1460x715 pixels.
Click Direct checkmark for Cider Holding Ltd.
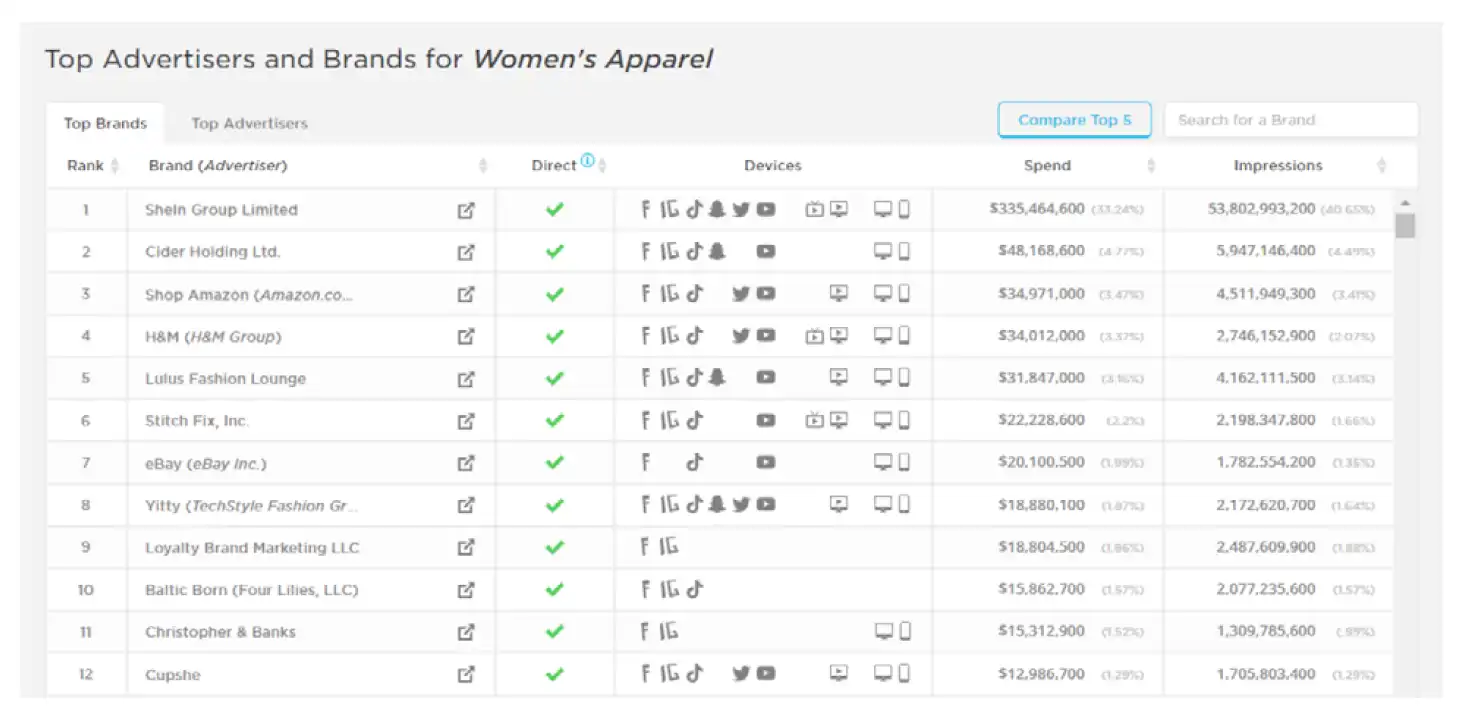coord(554,252)
